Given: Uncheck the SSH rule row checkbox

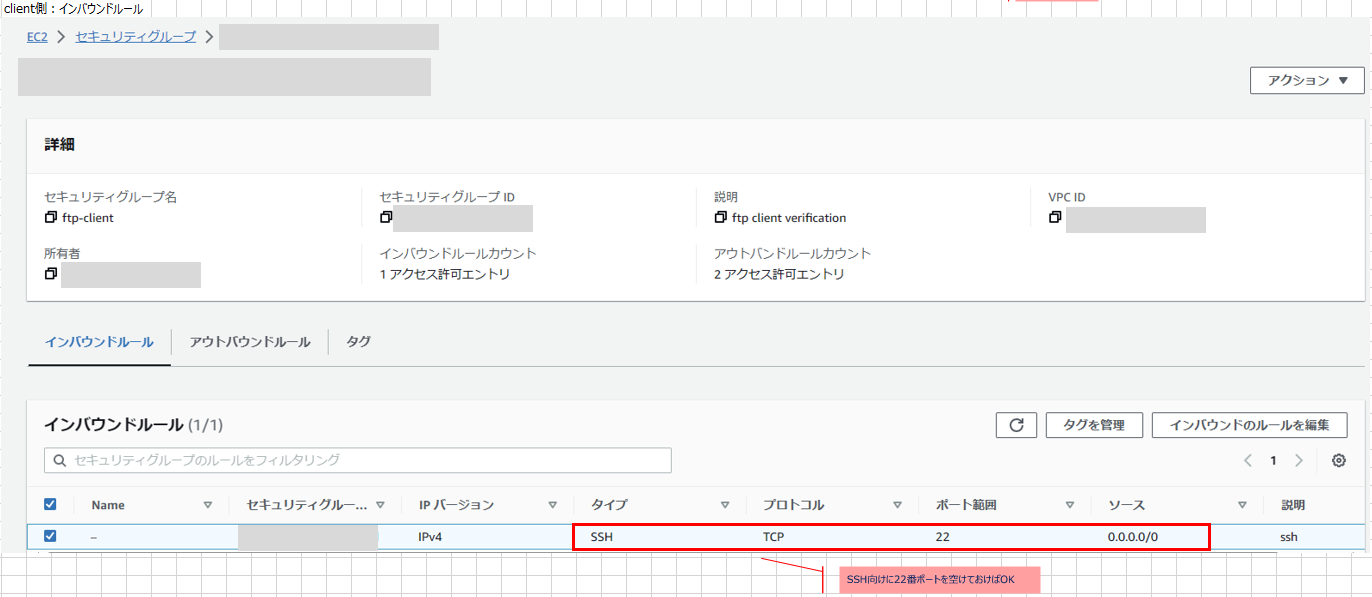Looking at the screenshot, I should pyautogui.click(x=50, y=536).
